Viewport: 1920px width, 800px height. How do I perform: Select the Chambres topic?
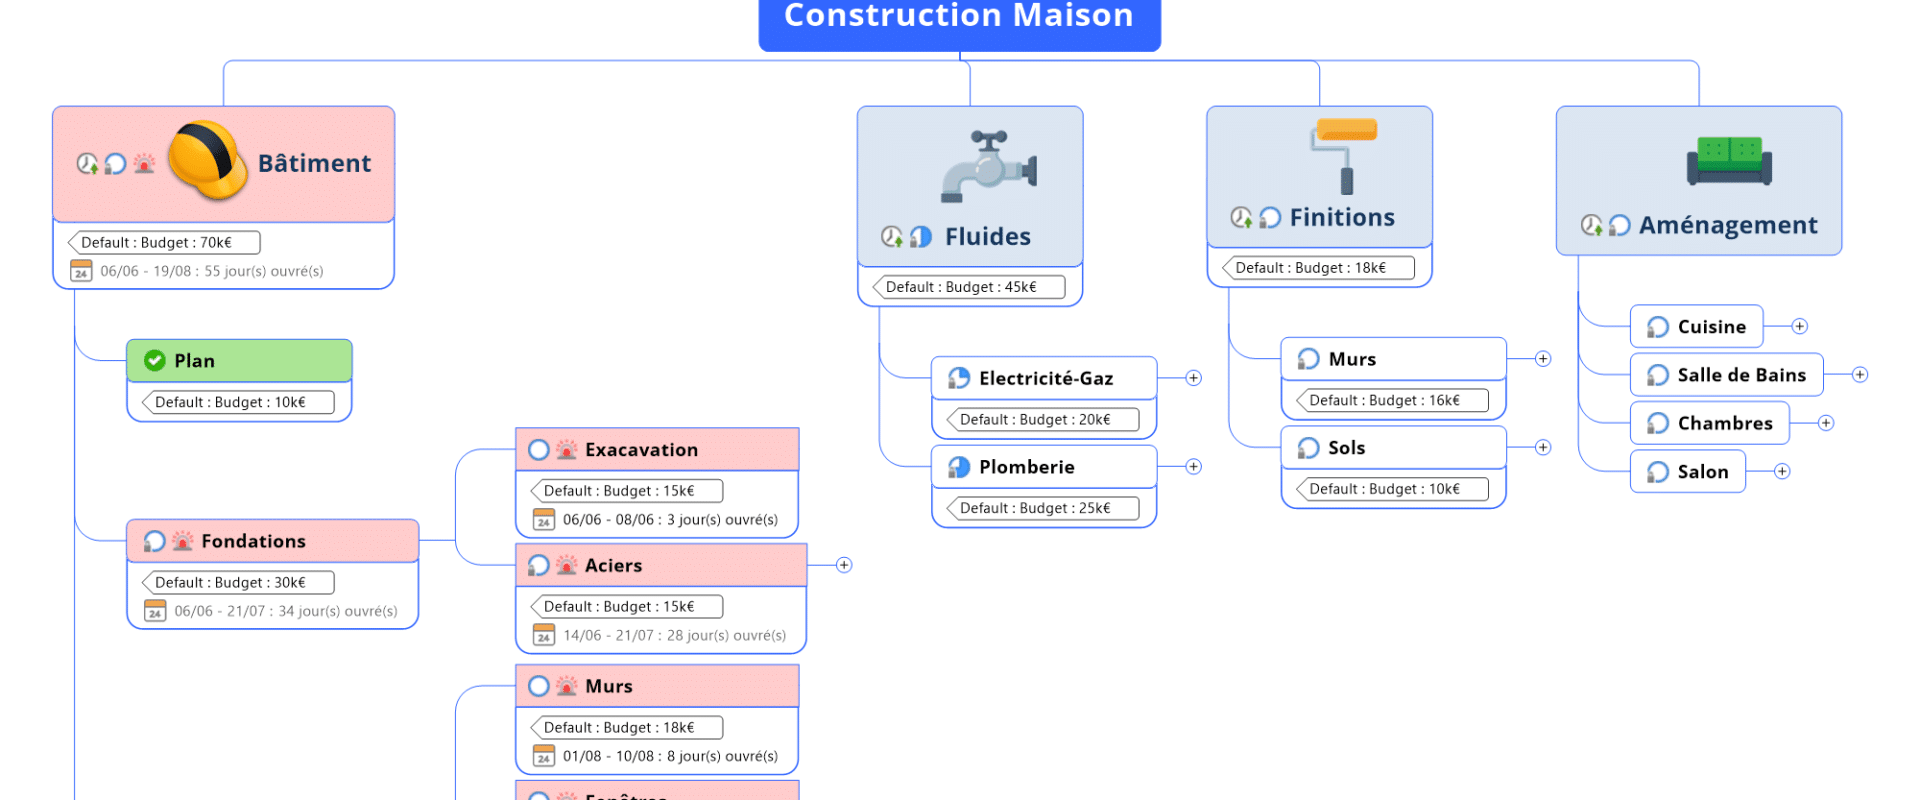(x=1724, y=423)
